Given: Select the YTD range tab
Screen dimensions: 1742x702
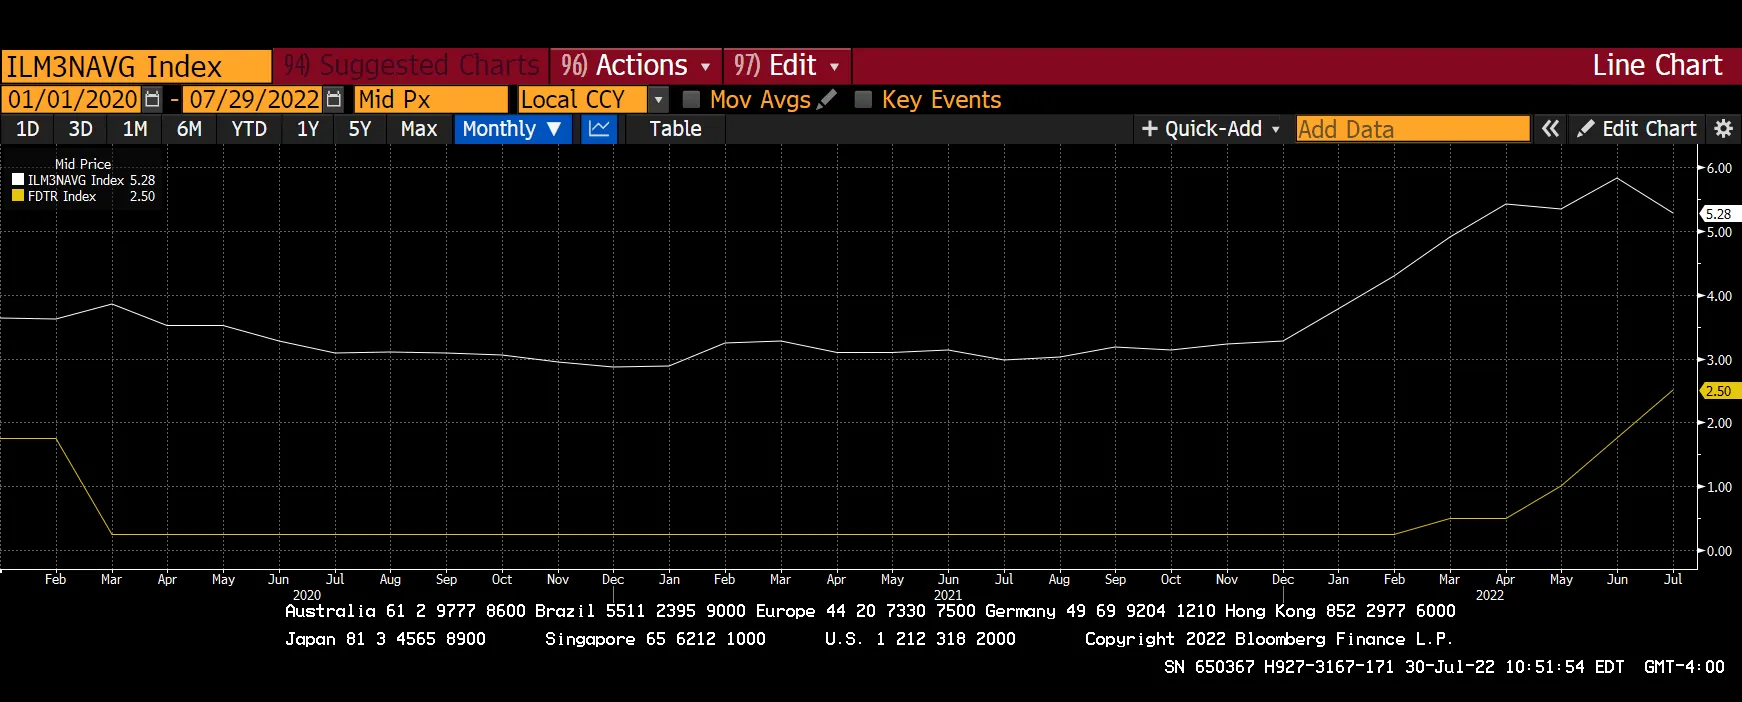Looking at the screenshot, I should 249,129.
